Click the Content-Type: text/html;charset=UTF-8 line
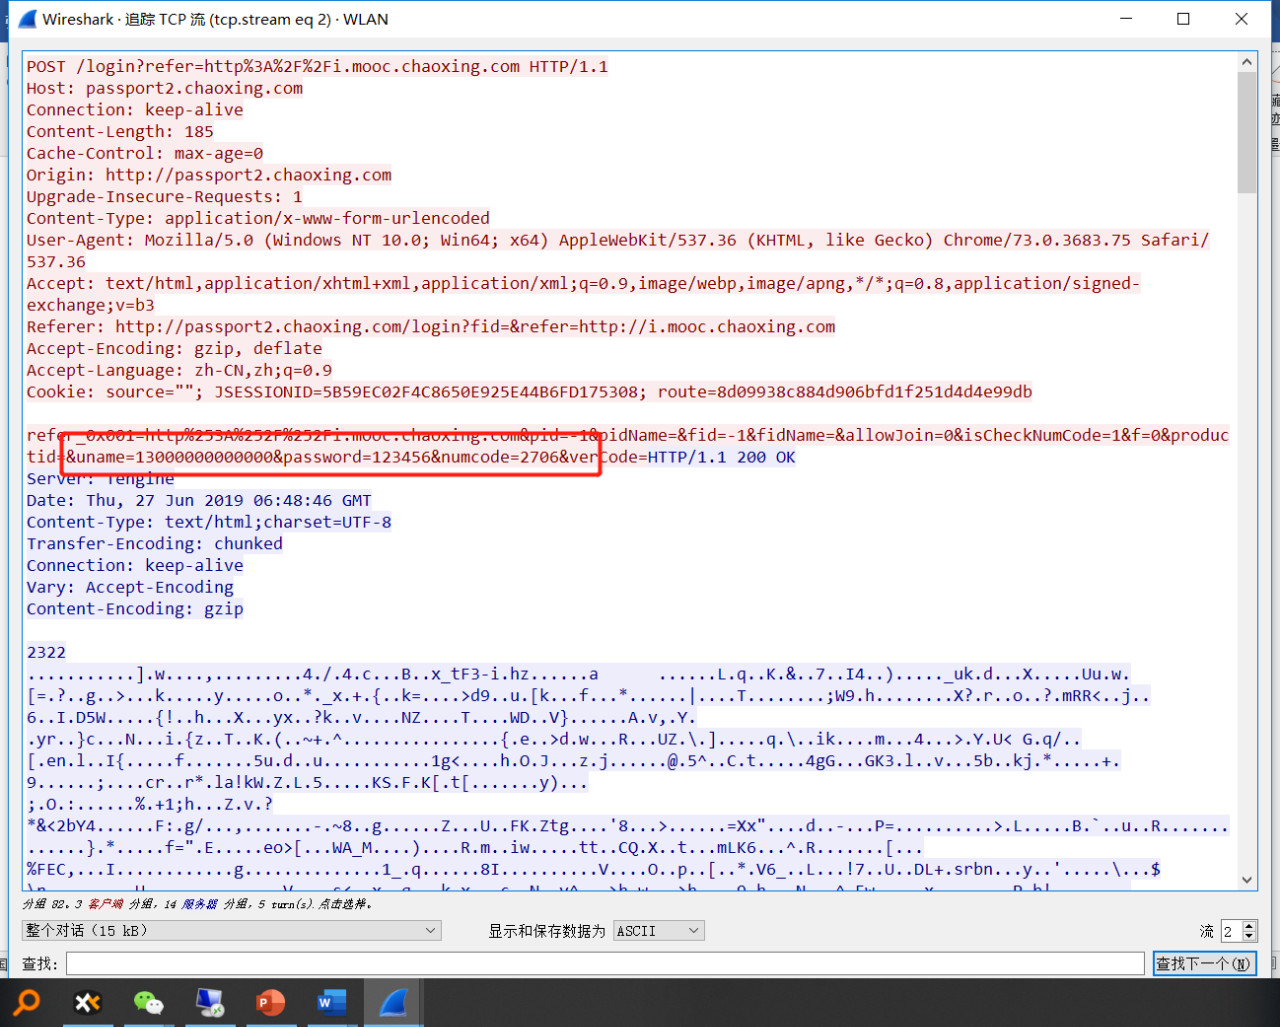The height and width of the screenshot is (1027, 1280). coord(209,522)
